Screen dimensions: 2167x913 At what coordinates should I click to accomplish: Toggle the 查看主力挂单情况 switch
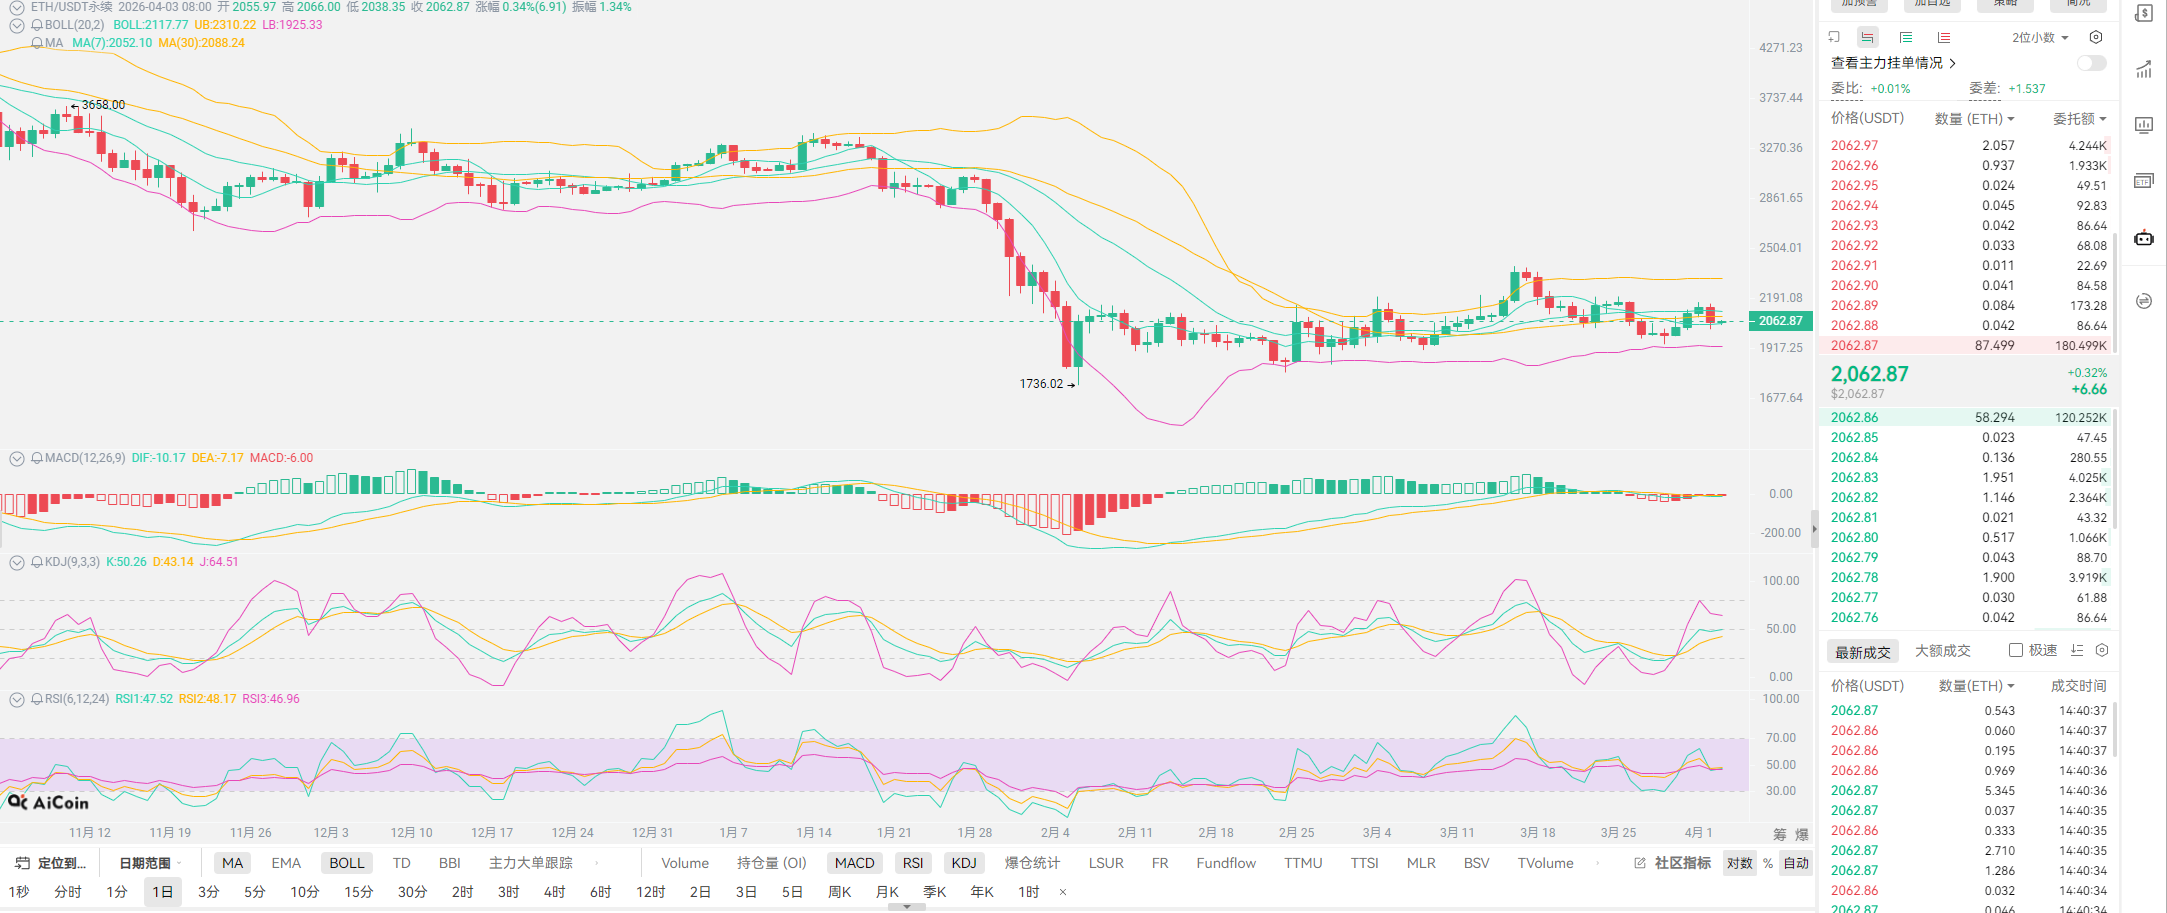(2091, 63)
